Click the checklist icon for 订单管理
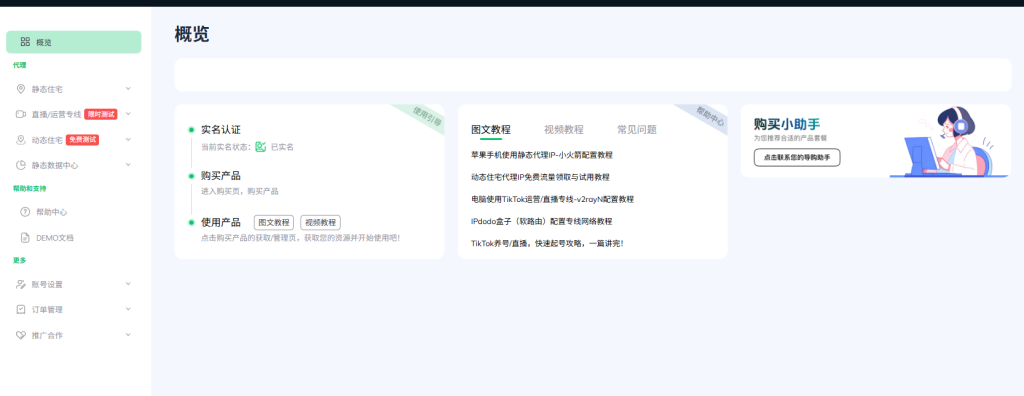 21,310
